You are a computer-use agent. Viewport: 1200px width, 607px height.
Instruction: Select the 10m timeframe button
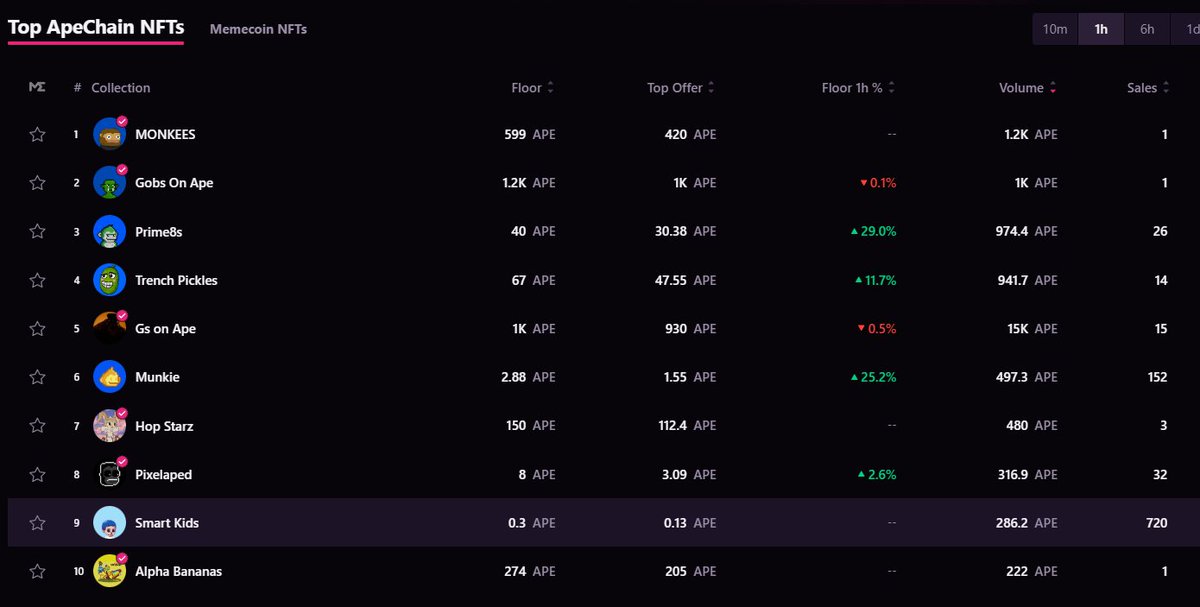[1055, 29]
